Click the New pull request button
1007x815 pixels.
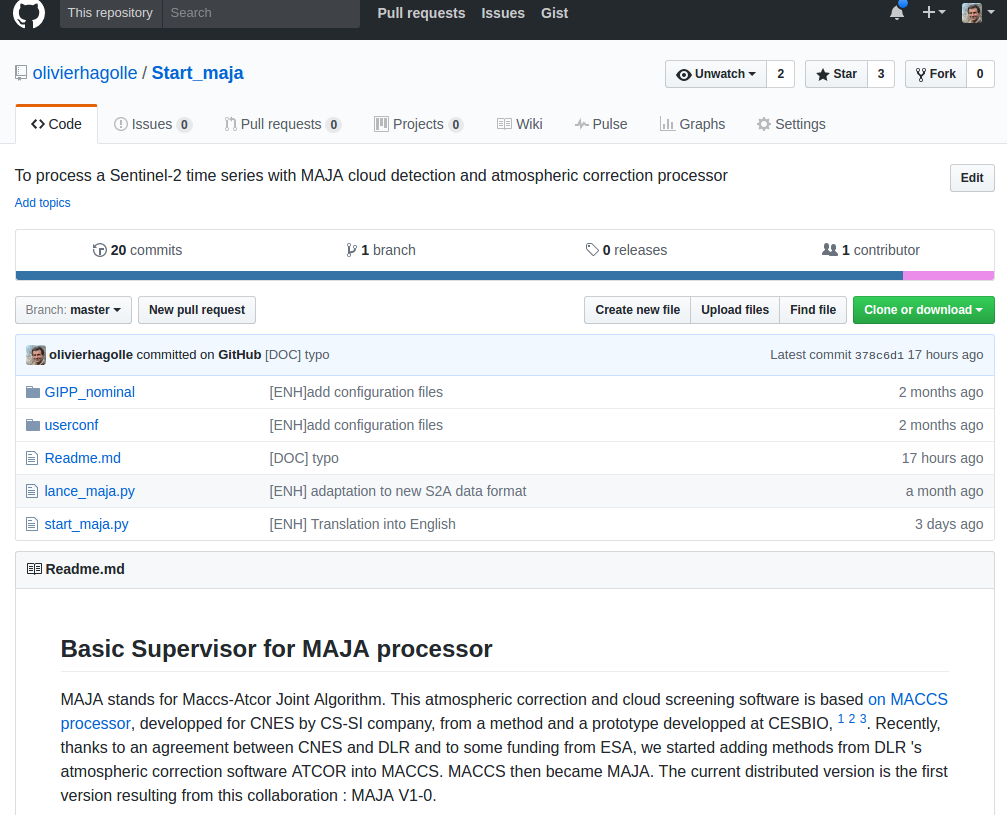(x=197, y=310)
